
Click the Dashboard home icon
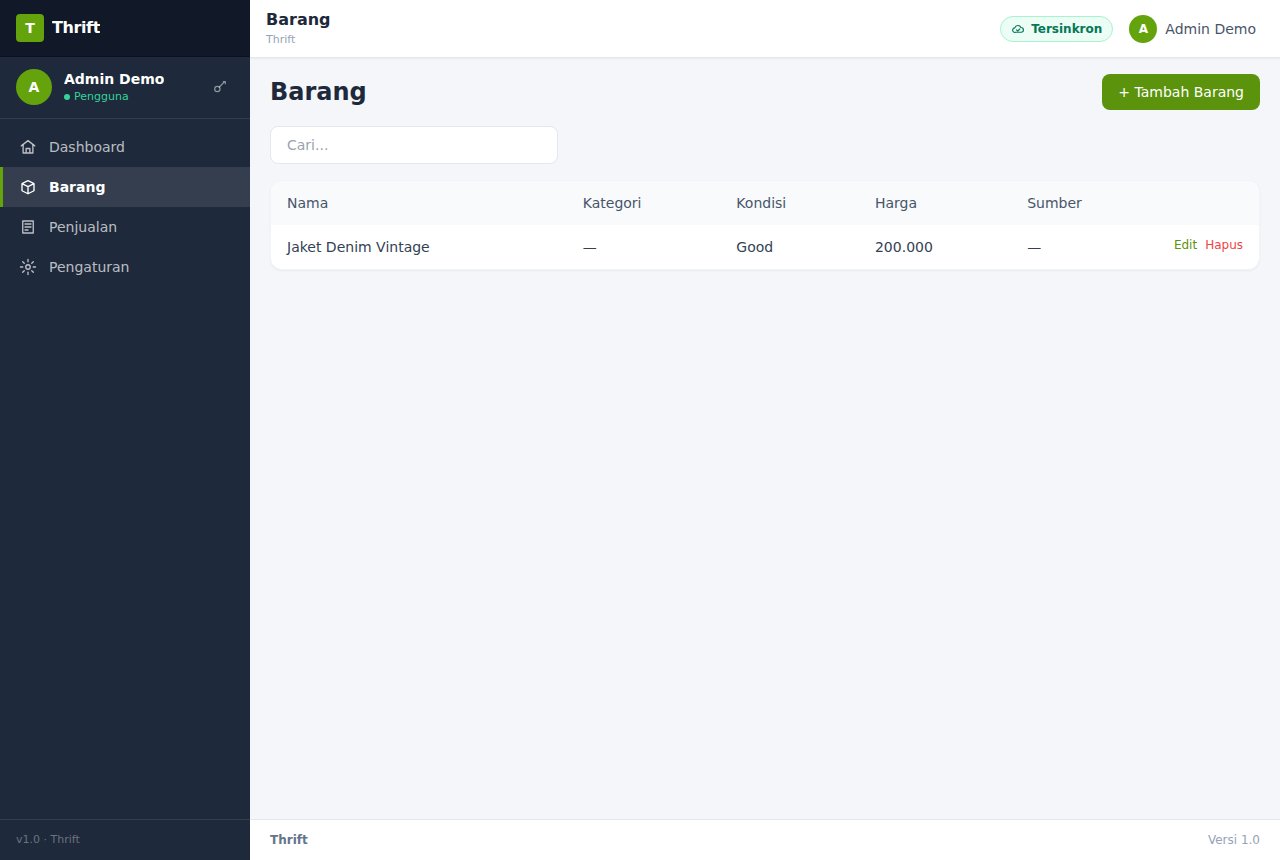[x=28, y=147]
